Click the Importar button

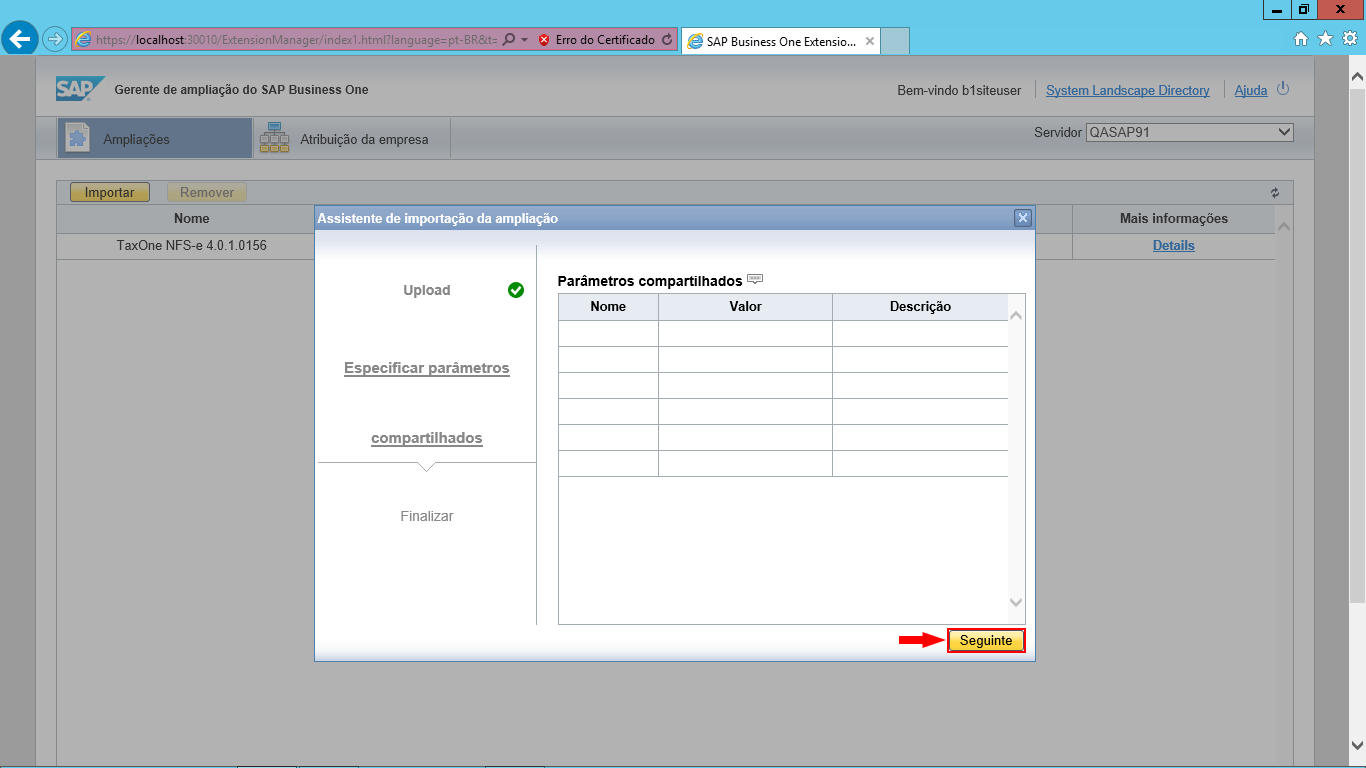pyautogui.click(x=109, y=193)
